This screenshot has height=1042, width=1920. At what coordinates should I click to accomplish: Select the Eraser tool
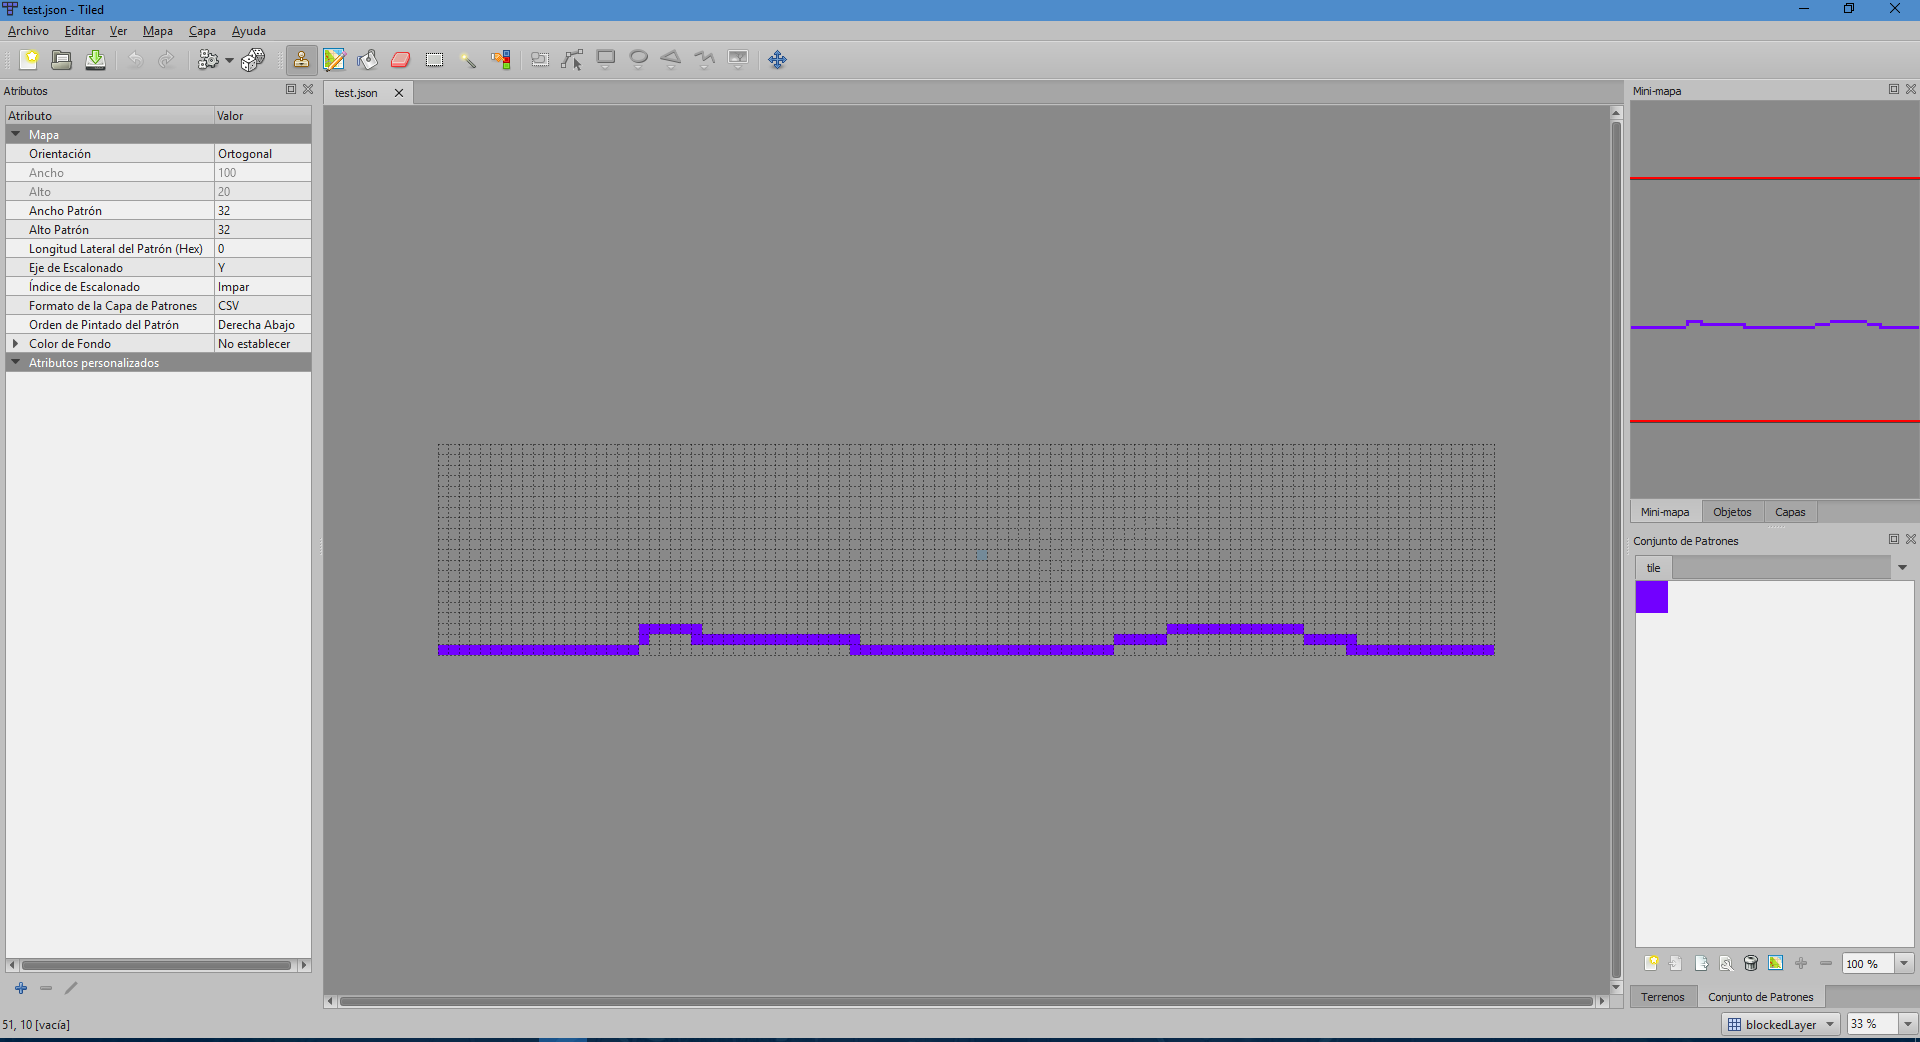click(401, 60)
